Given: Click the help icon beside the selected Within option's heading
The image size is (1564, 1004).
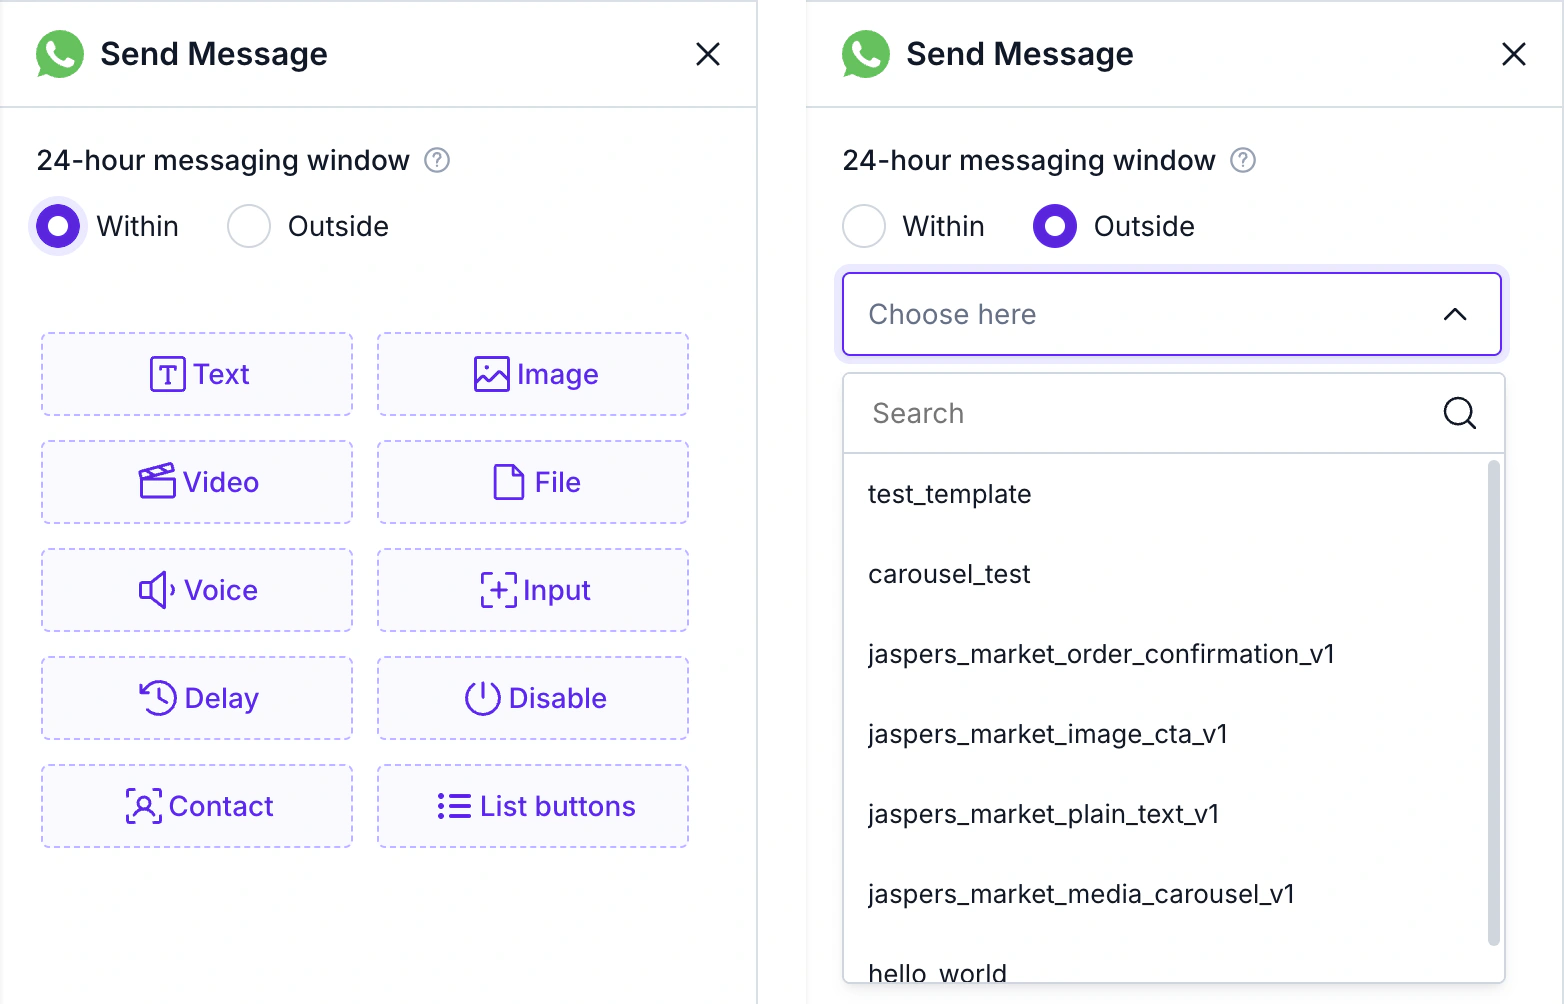Looking at the screenshot, I should 437,160.
